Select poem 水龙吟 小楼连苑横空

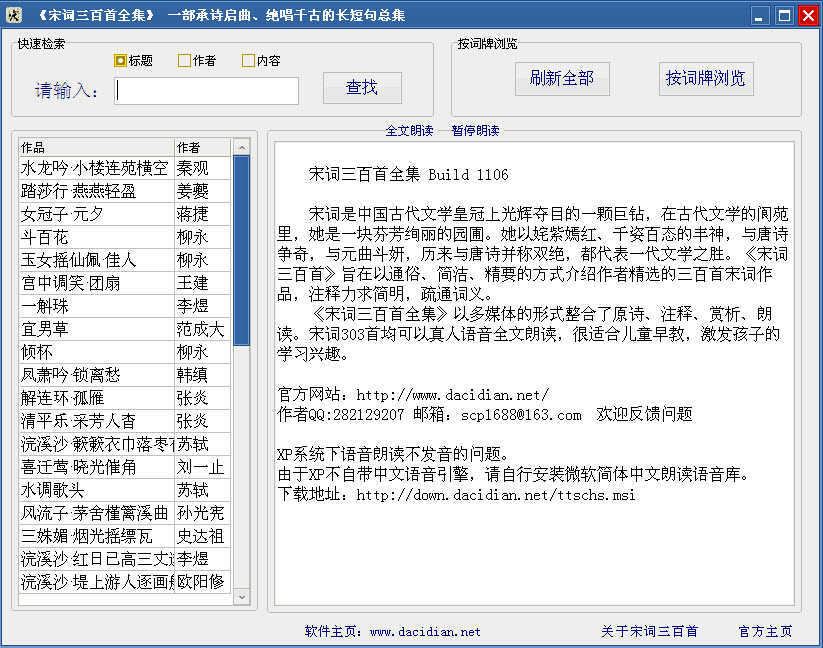tap(95, 168)
